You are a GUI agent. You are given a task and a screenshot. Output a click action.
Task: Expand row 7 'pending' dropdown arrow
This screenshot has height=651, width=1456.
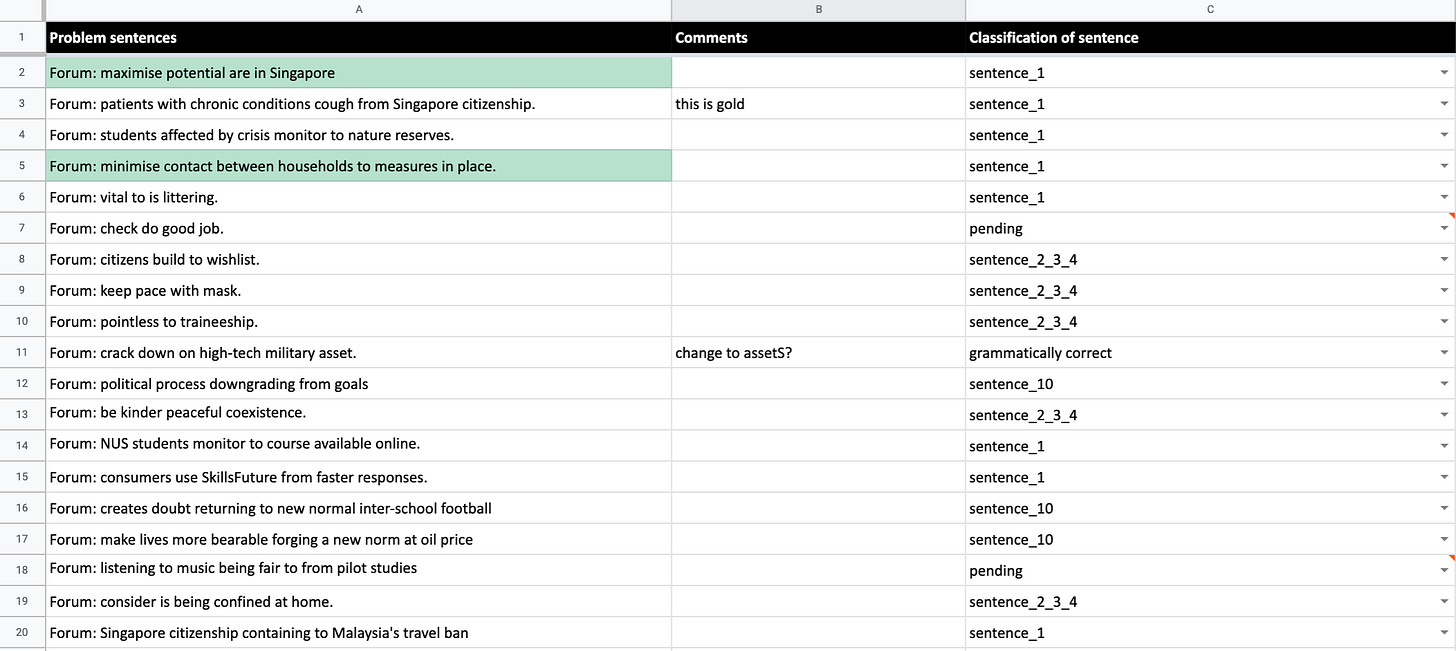pyautogui.click(x=1444, y=229)
